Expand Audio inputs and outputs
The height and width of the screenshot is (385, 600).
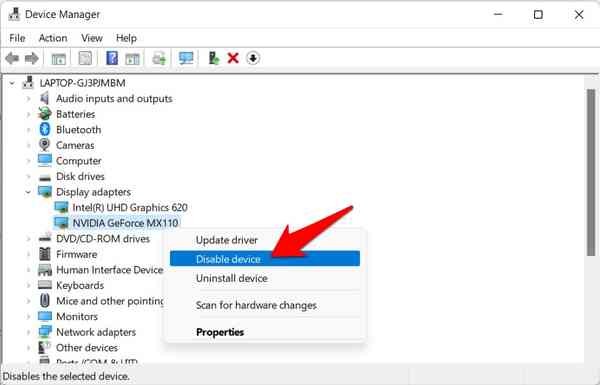point(28,99)
